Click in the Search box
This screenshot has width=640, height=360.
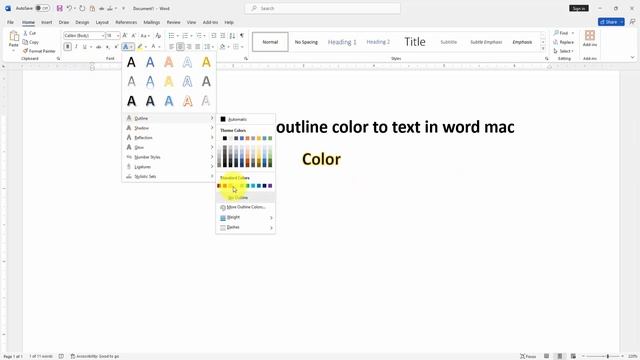click(x=322, y=8)
